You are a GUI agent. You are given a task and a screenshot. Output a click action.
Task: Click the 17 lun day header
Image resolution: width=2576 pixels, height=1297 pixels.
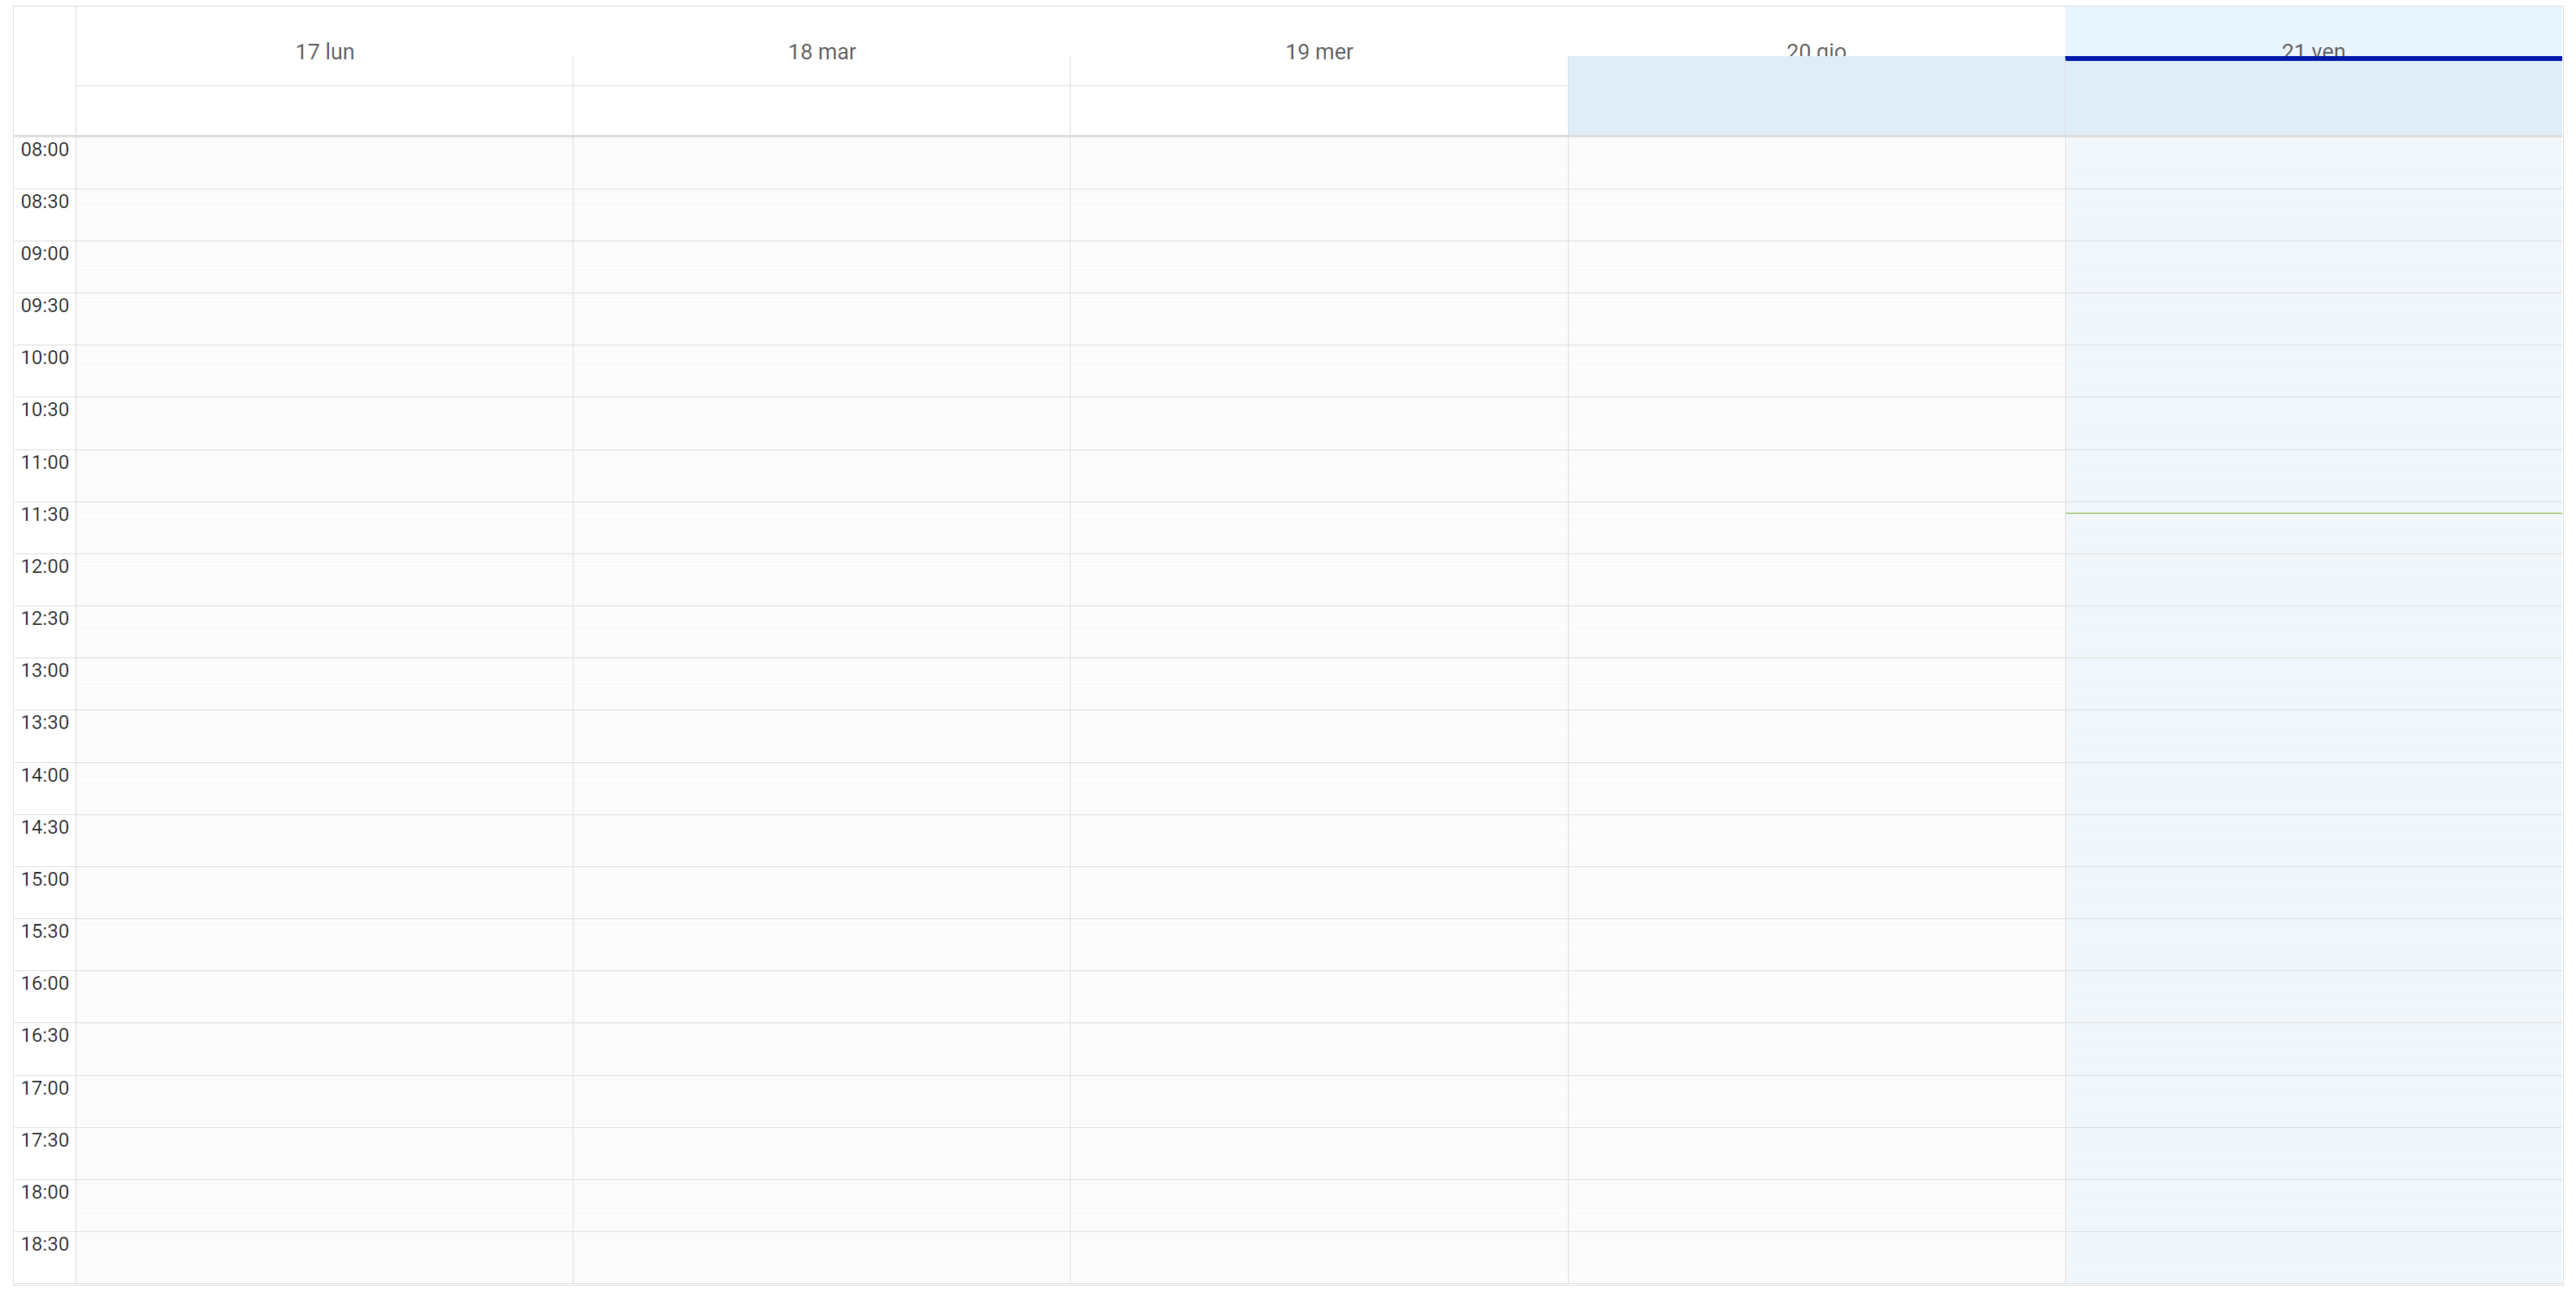(324, 52)
